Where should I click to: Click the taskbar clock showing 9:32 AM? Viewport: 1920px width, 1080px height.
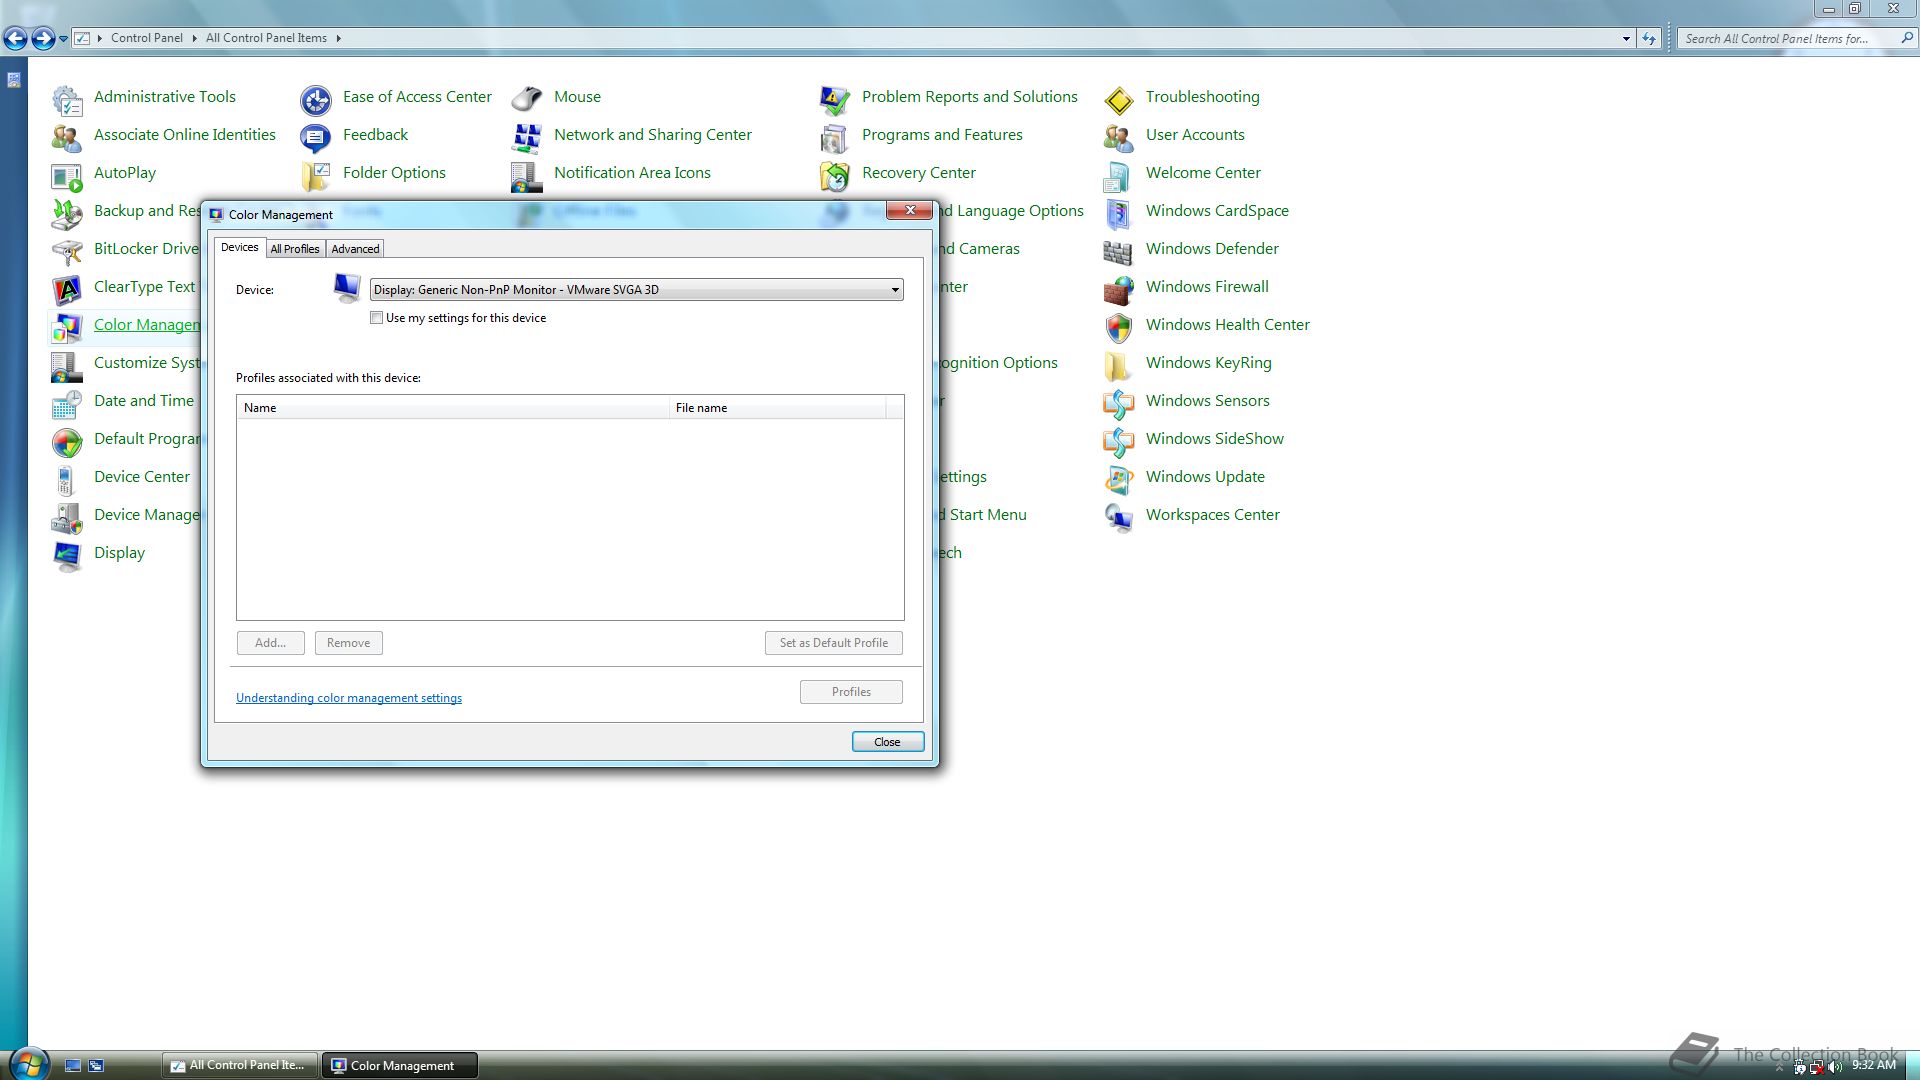pos(1873,1066)
